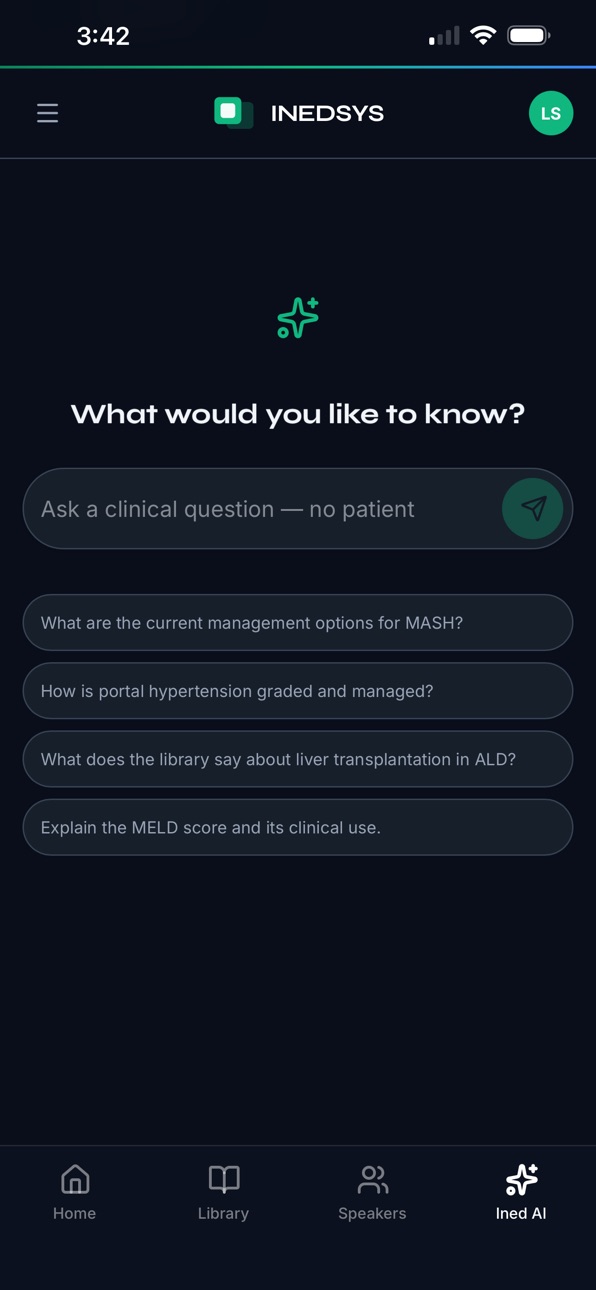Tap the Ined AI sparkle icon
Screen dimensions: 596x1290
(521, 1180)
